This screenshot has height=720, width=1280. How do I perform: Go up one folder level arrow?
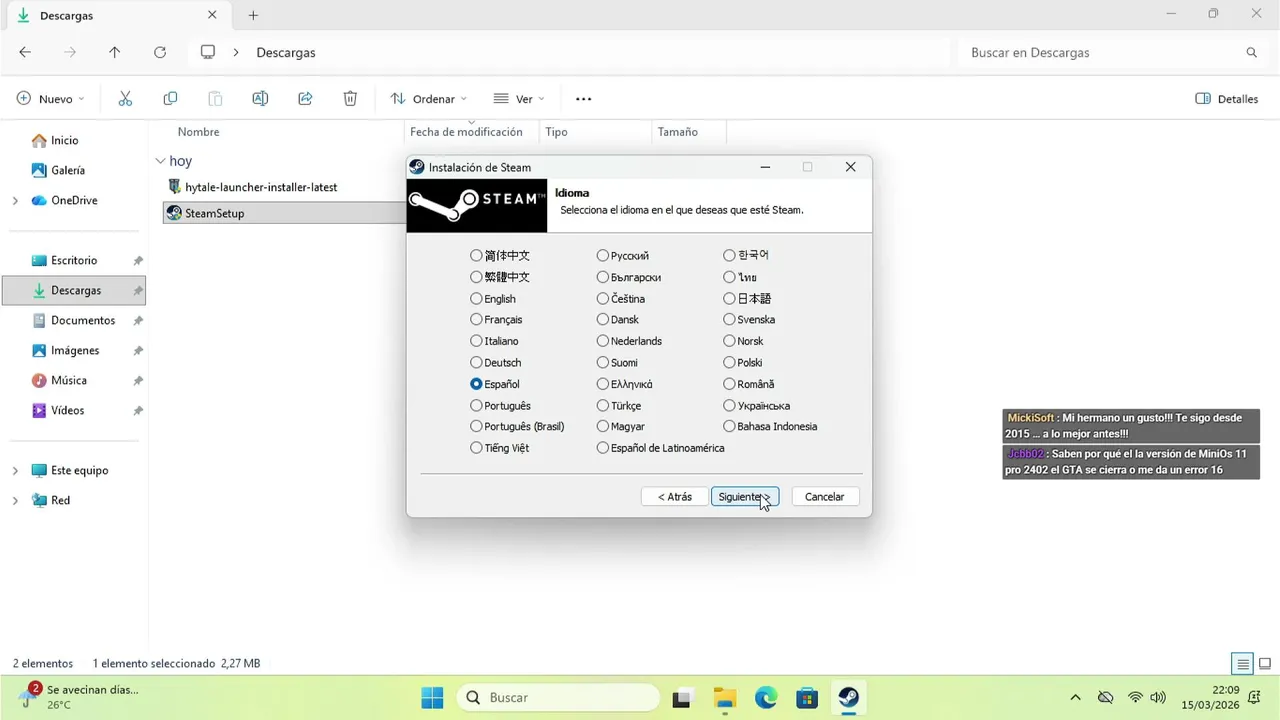point(114,52)
